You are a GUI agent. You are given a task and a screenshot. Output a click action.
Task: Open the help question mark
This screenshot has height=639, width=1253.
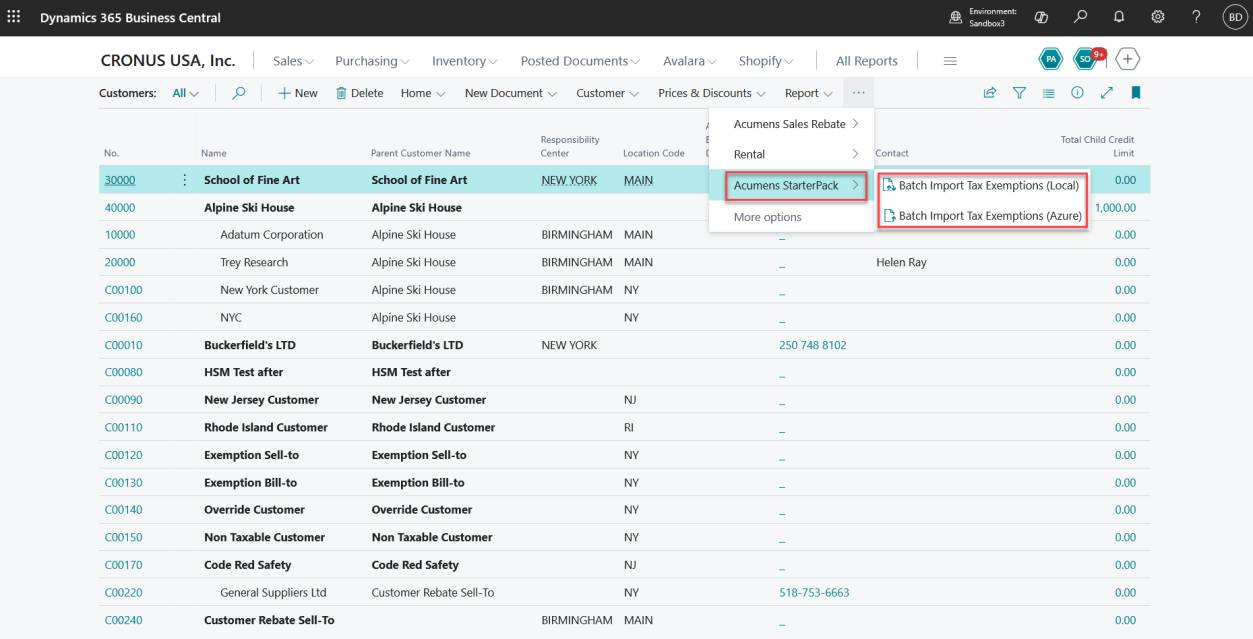(1196, 17)
